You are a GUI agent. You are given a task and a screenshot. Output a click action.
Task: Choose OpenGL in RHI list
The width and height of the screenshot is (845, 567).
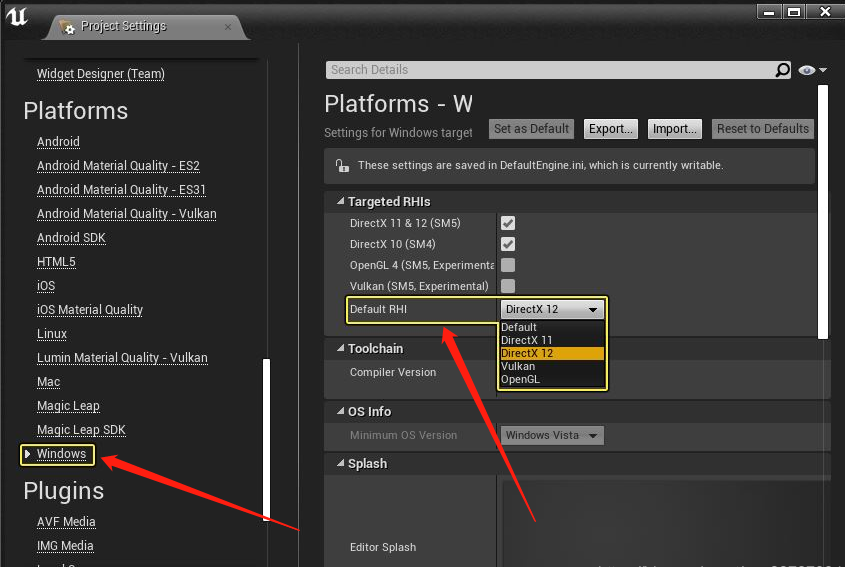coord(552,379)
